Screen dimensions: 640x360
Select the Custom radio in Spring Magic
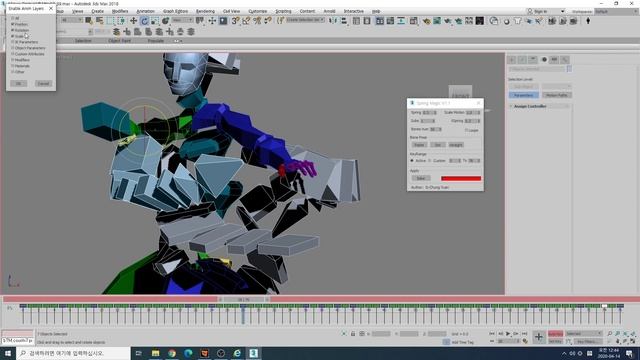point(429,161)
